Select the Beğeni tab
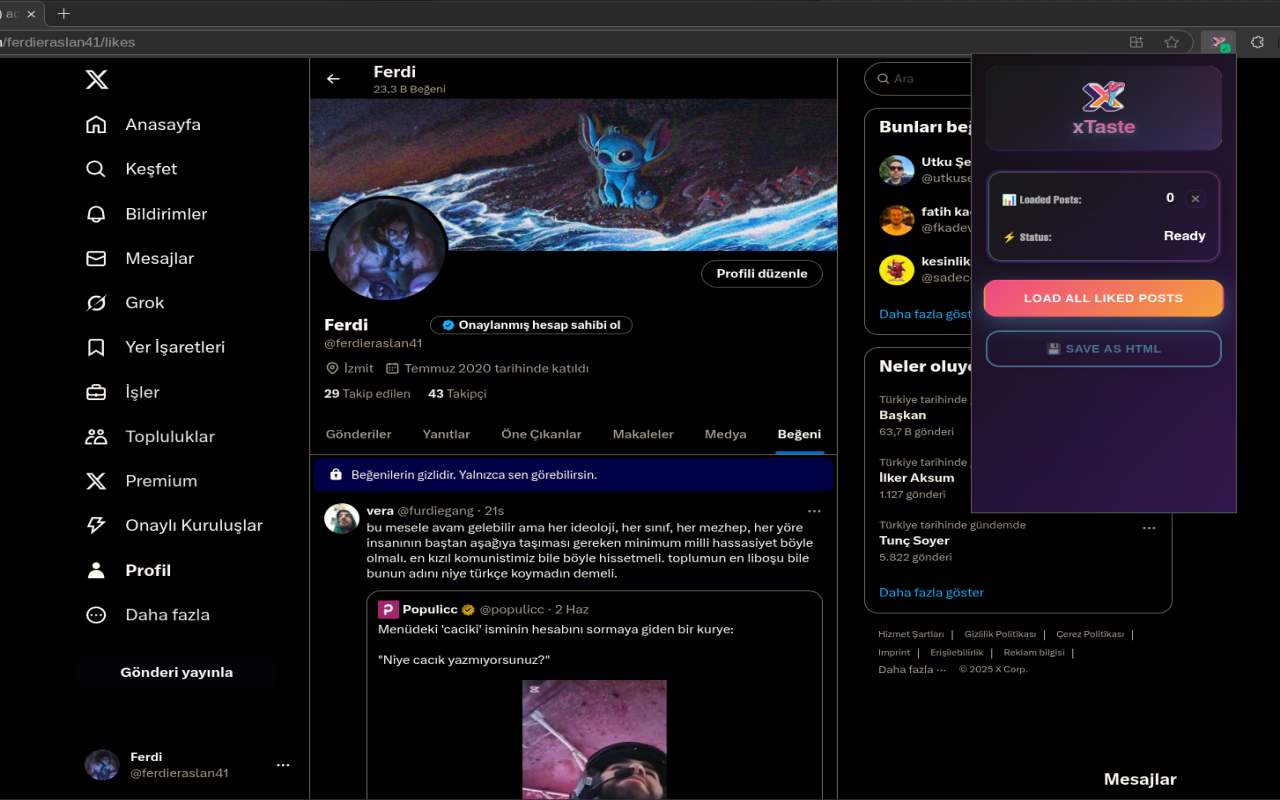Viewport: 1280px width, 800px height. point(799,434)
